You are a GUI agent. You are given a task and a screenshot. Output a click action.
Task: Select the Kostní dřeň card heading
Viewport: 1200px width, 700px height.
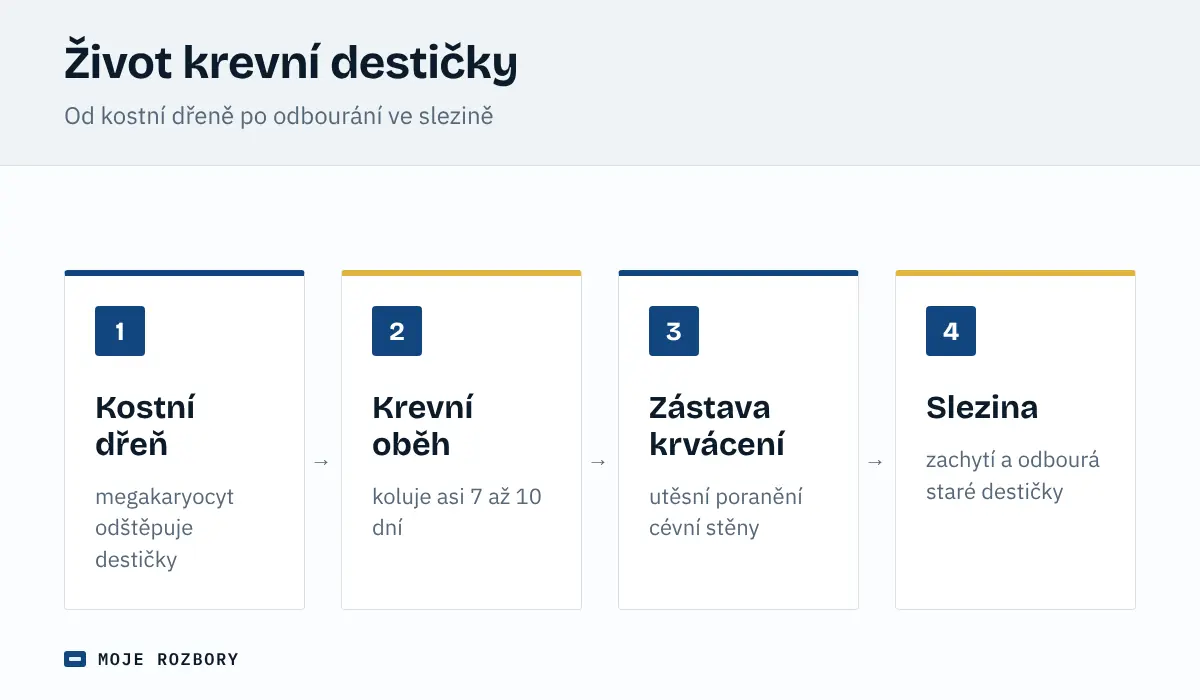146,425
